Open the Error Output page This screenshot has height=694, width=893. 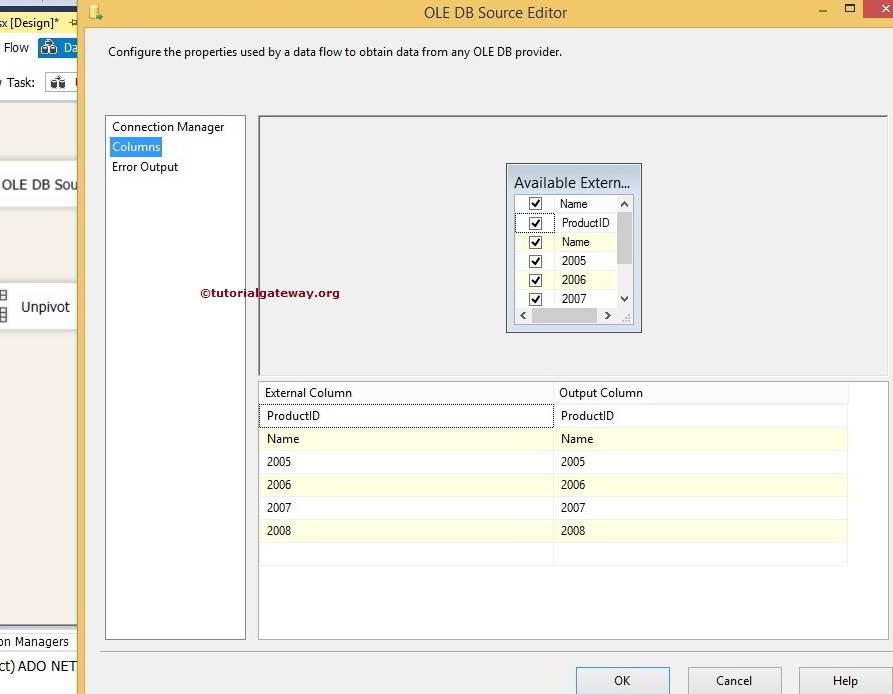(x=145, y=167)
